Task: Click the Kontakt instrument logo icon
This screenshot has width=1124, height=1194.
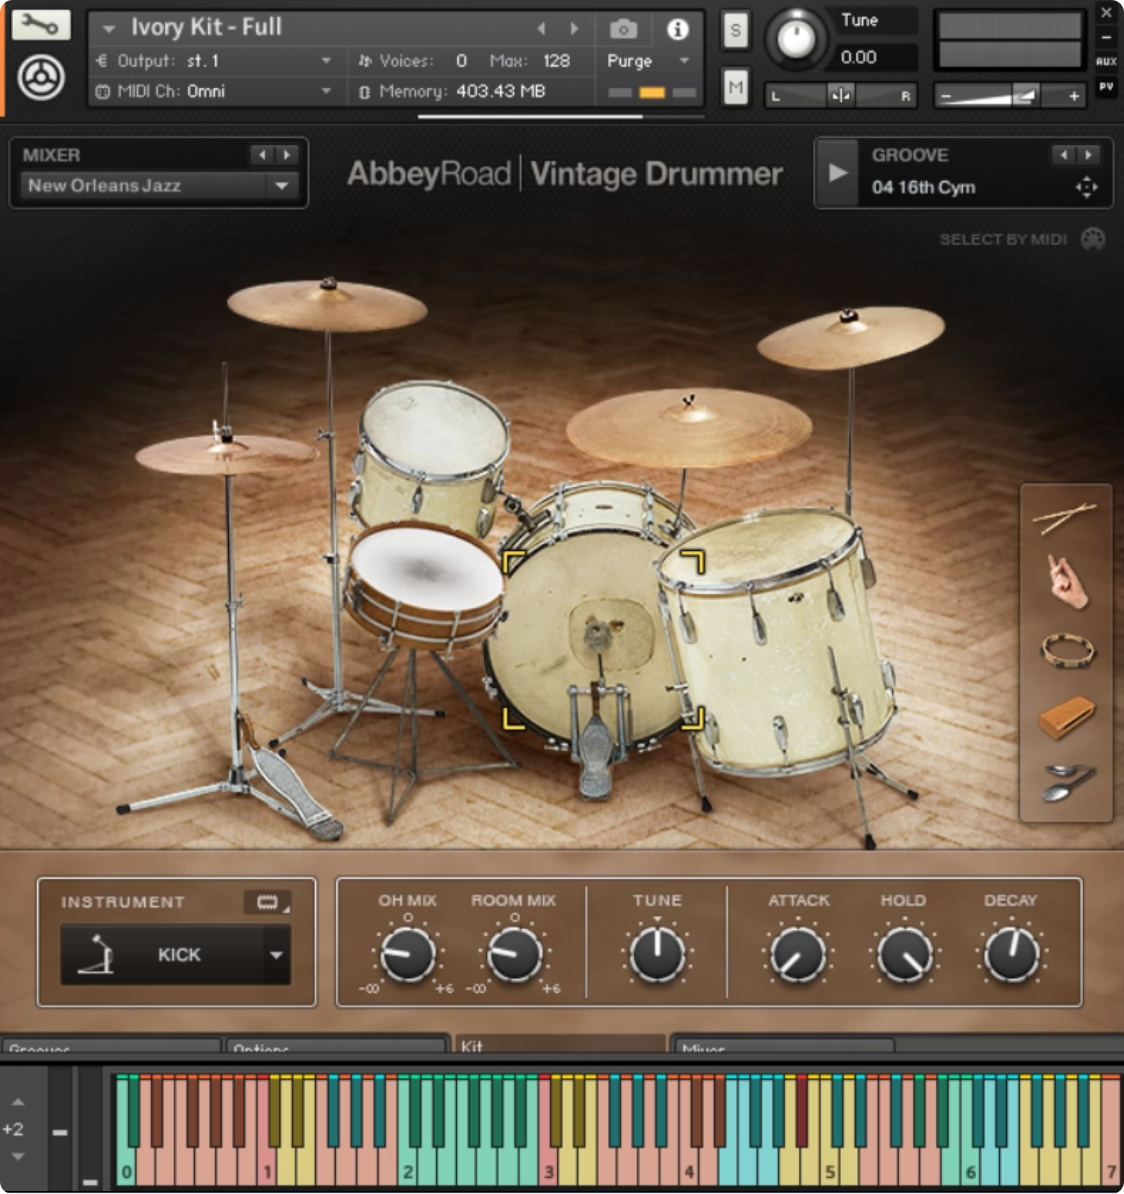Action: (x=41, y=78)
